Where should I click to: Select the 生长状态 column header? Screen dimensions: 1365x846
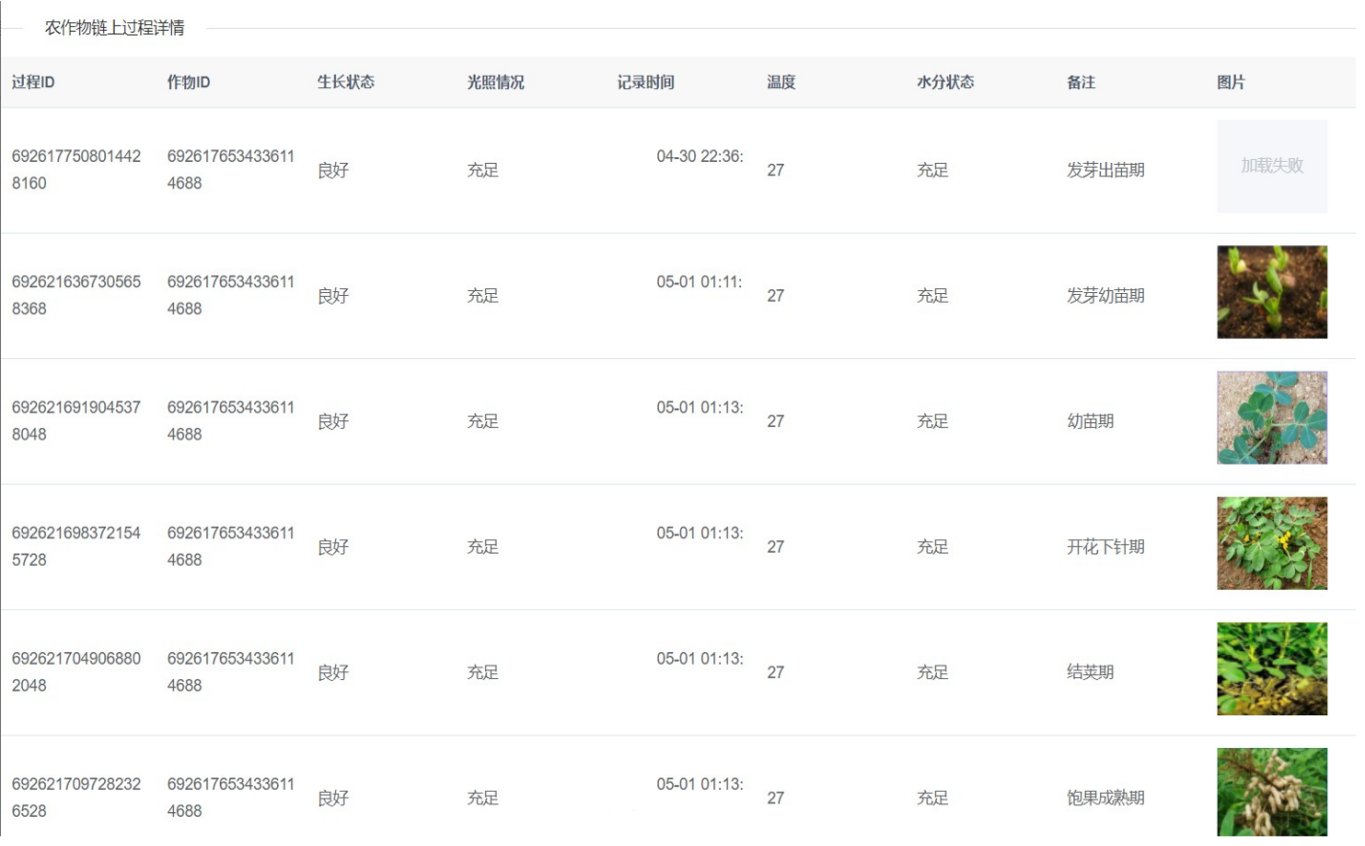pos(346,82)
